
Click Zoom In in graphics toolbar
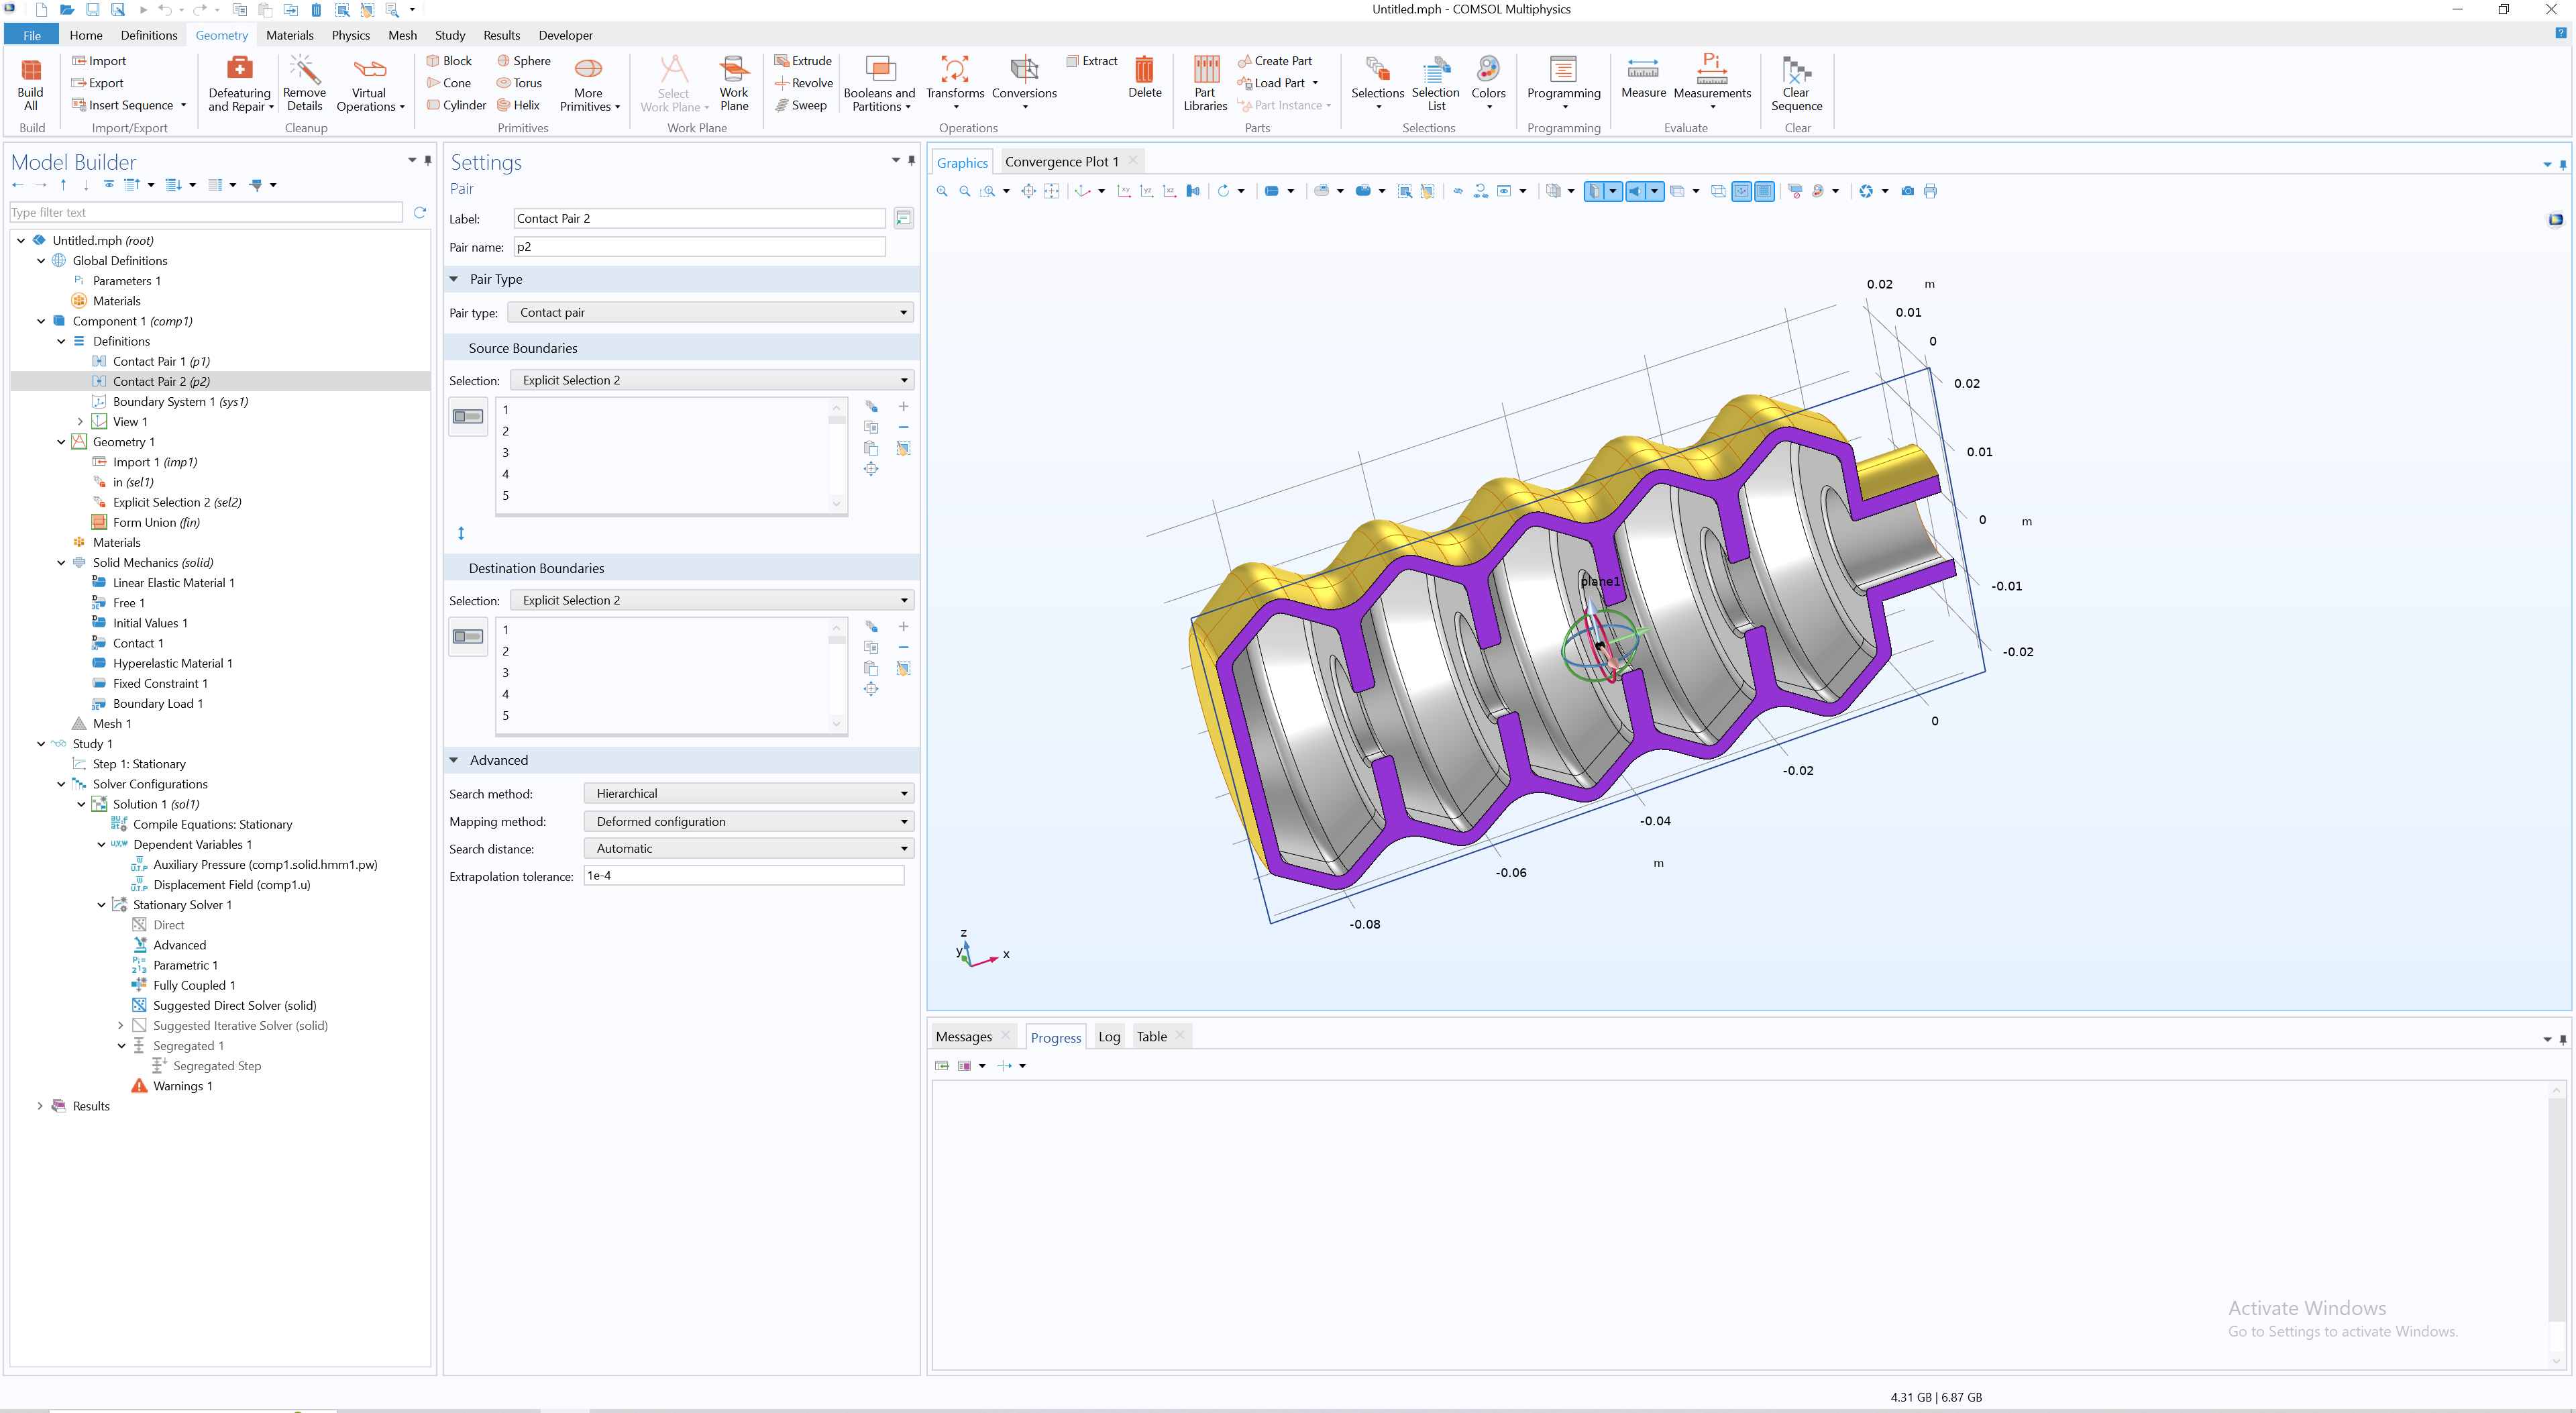click(942, 191)
